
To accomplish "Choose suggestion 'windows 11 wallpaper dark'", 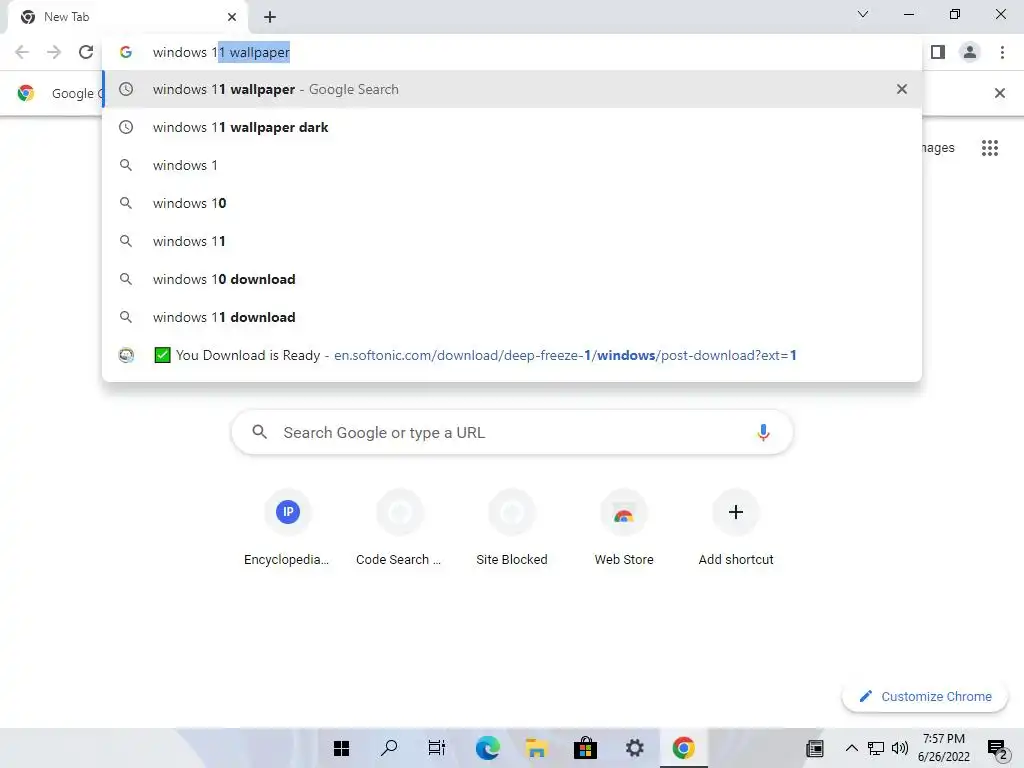I will pyautogui.click(x=512, y=127).
